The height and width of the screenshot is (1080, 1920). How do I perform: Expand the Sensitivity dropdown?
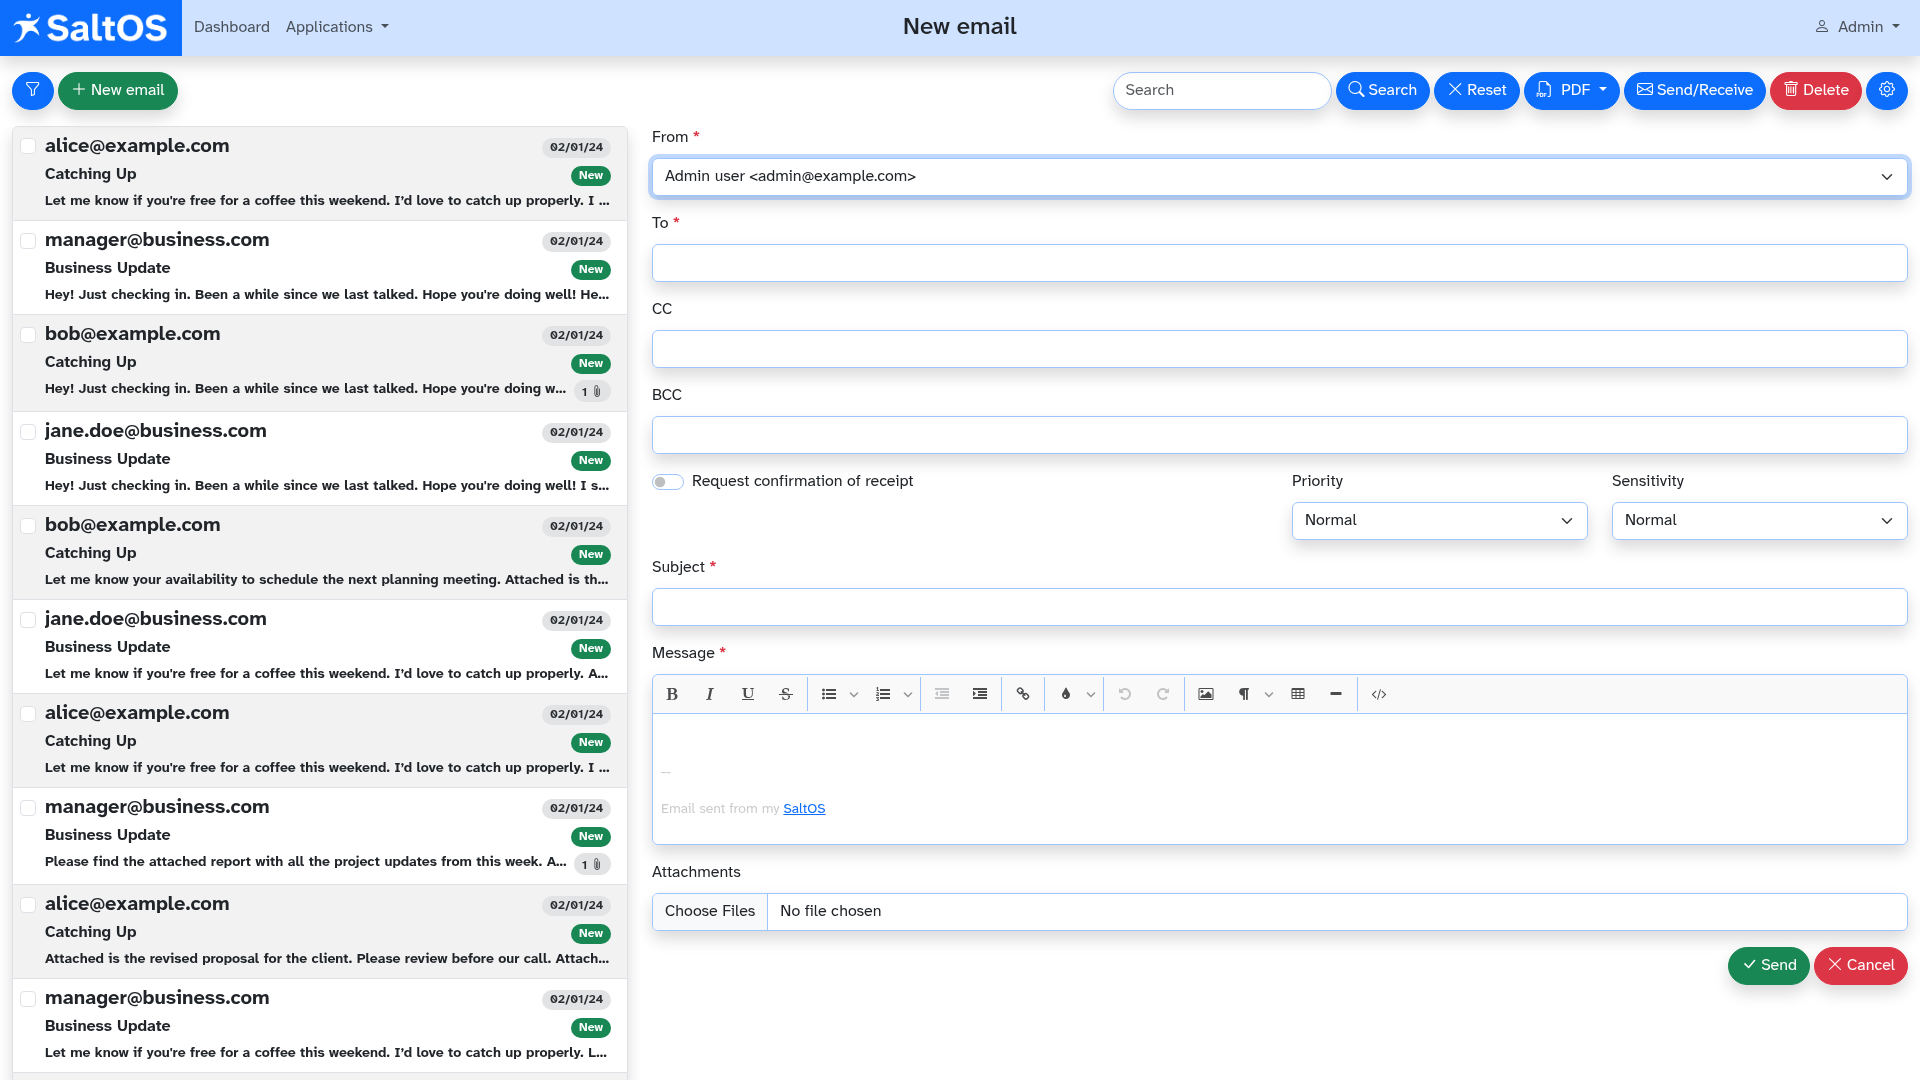1759,521
